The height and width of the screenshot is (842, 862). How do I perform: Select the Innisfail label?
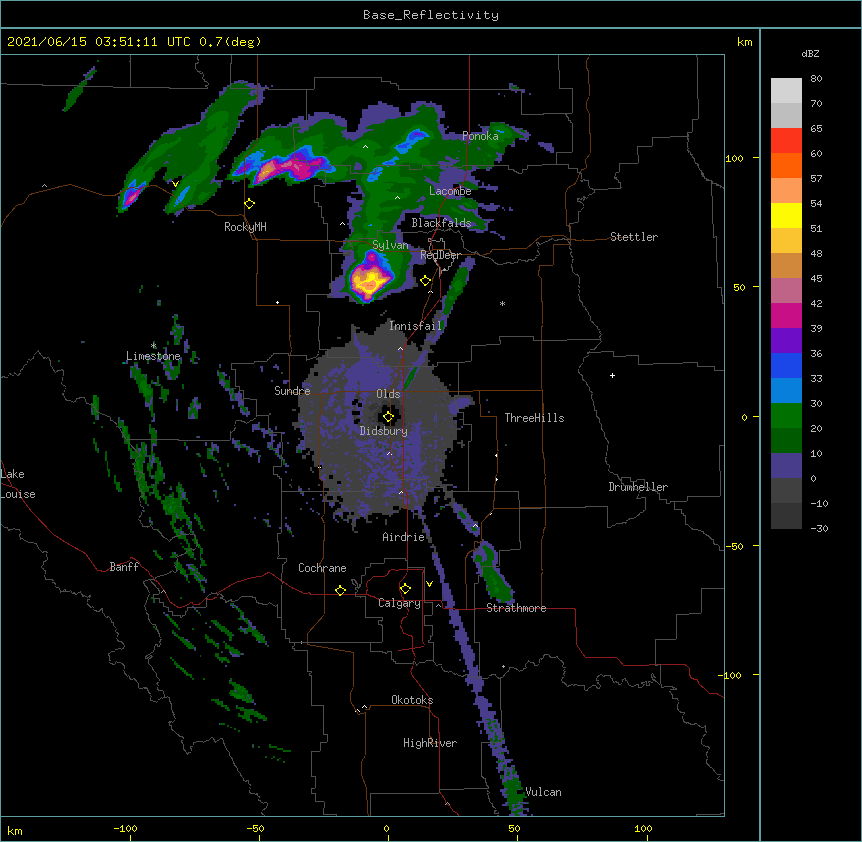tap(415, 326)
